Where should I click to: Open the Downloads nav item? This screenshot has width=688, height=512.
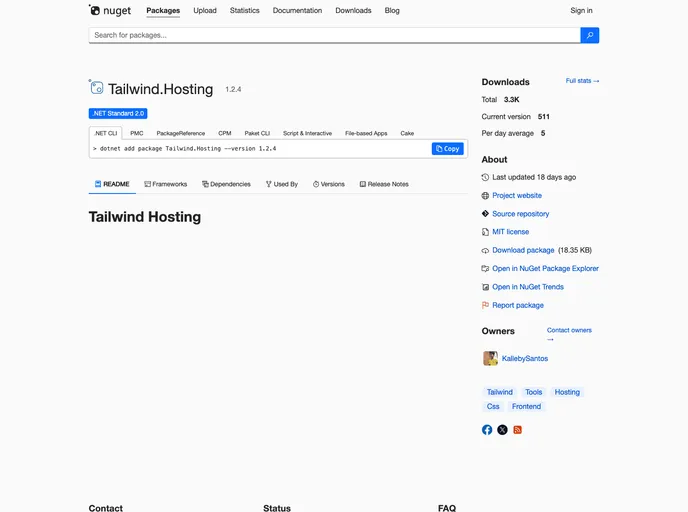coord(353,11)
